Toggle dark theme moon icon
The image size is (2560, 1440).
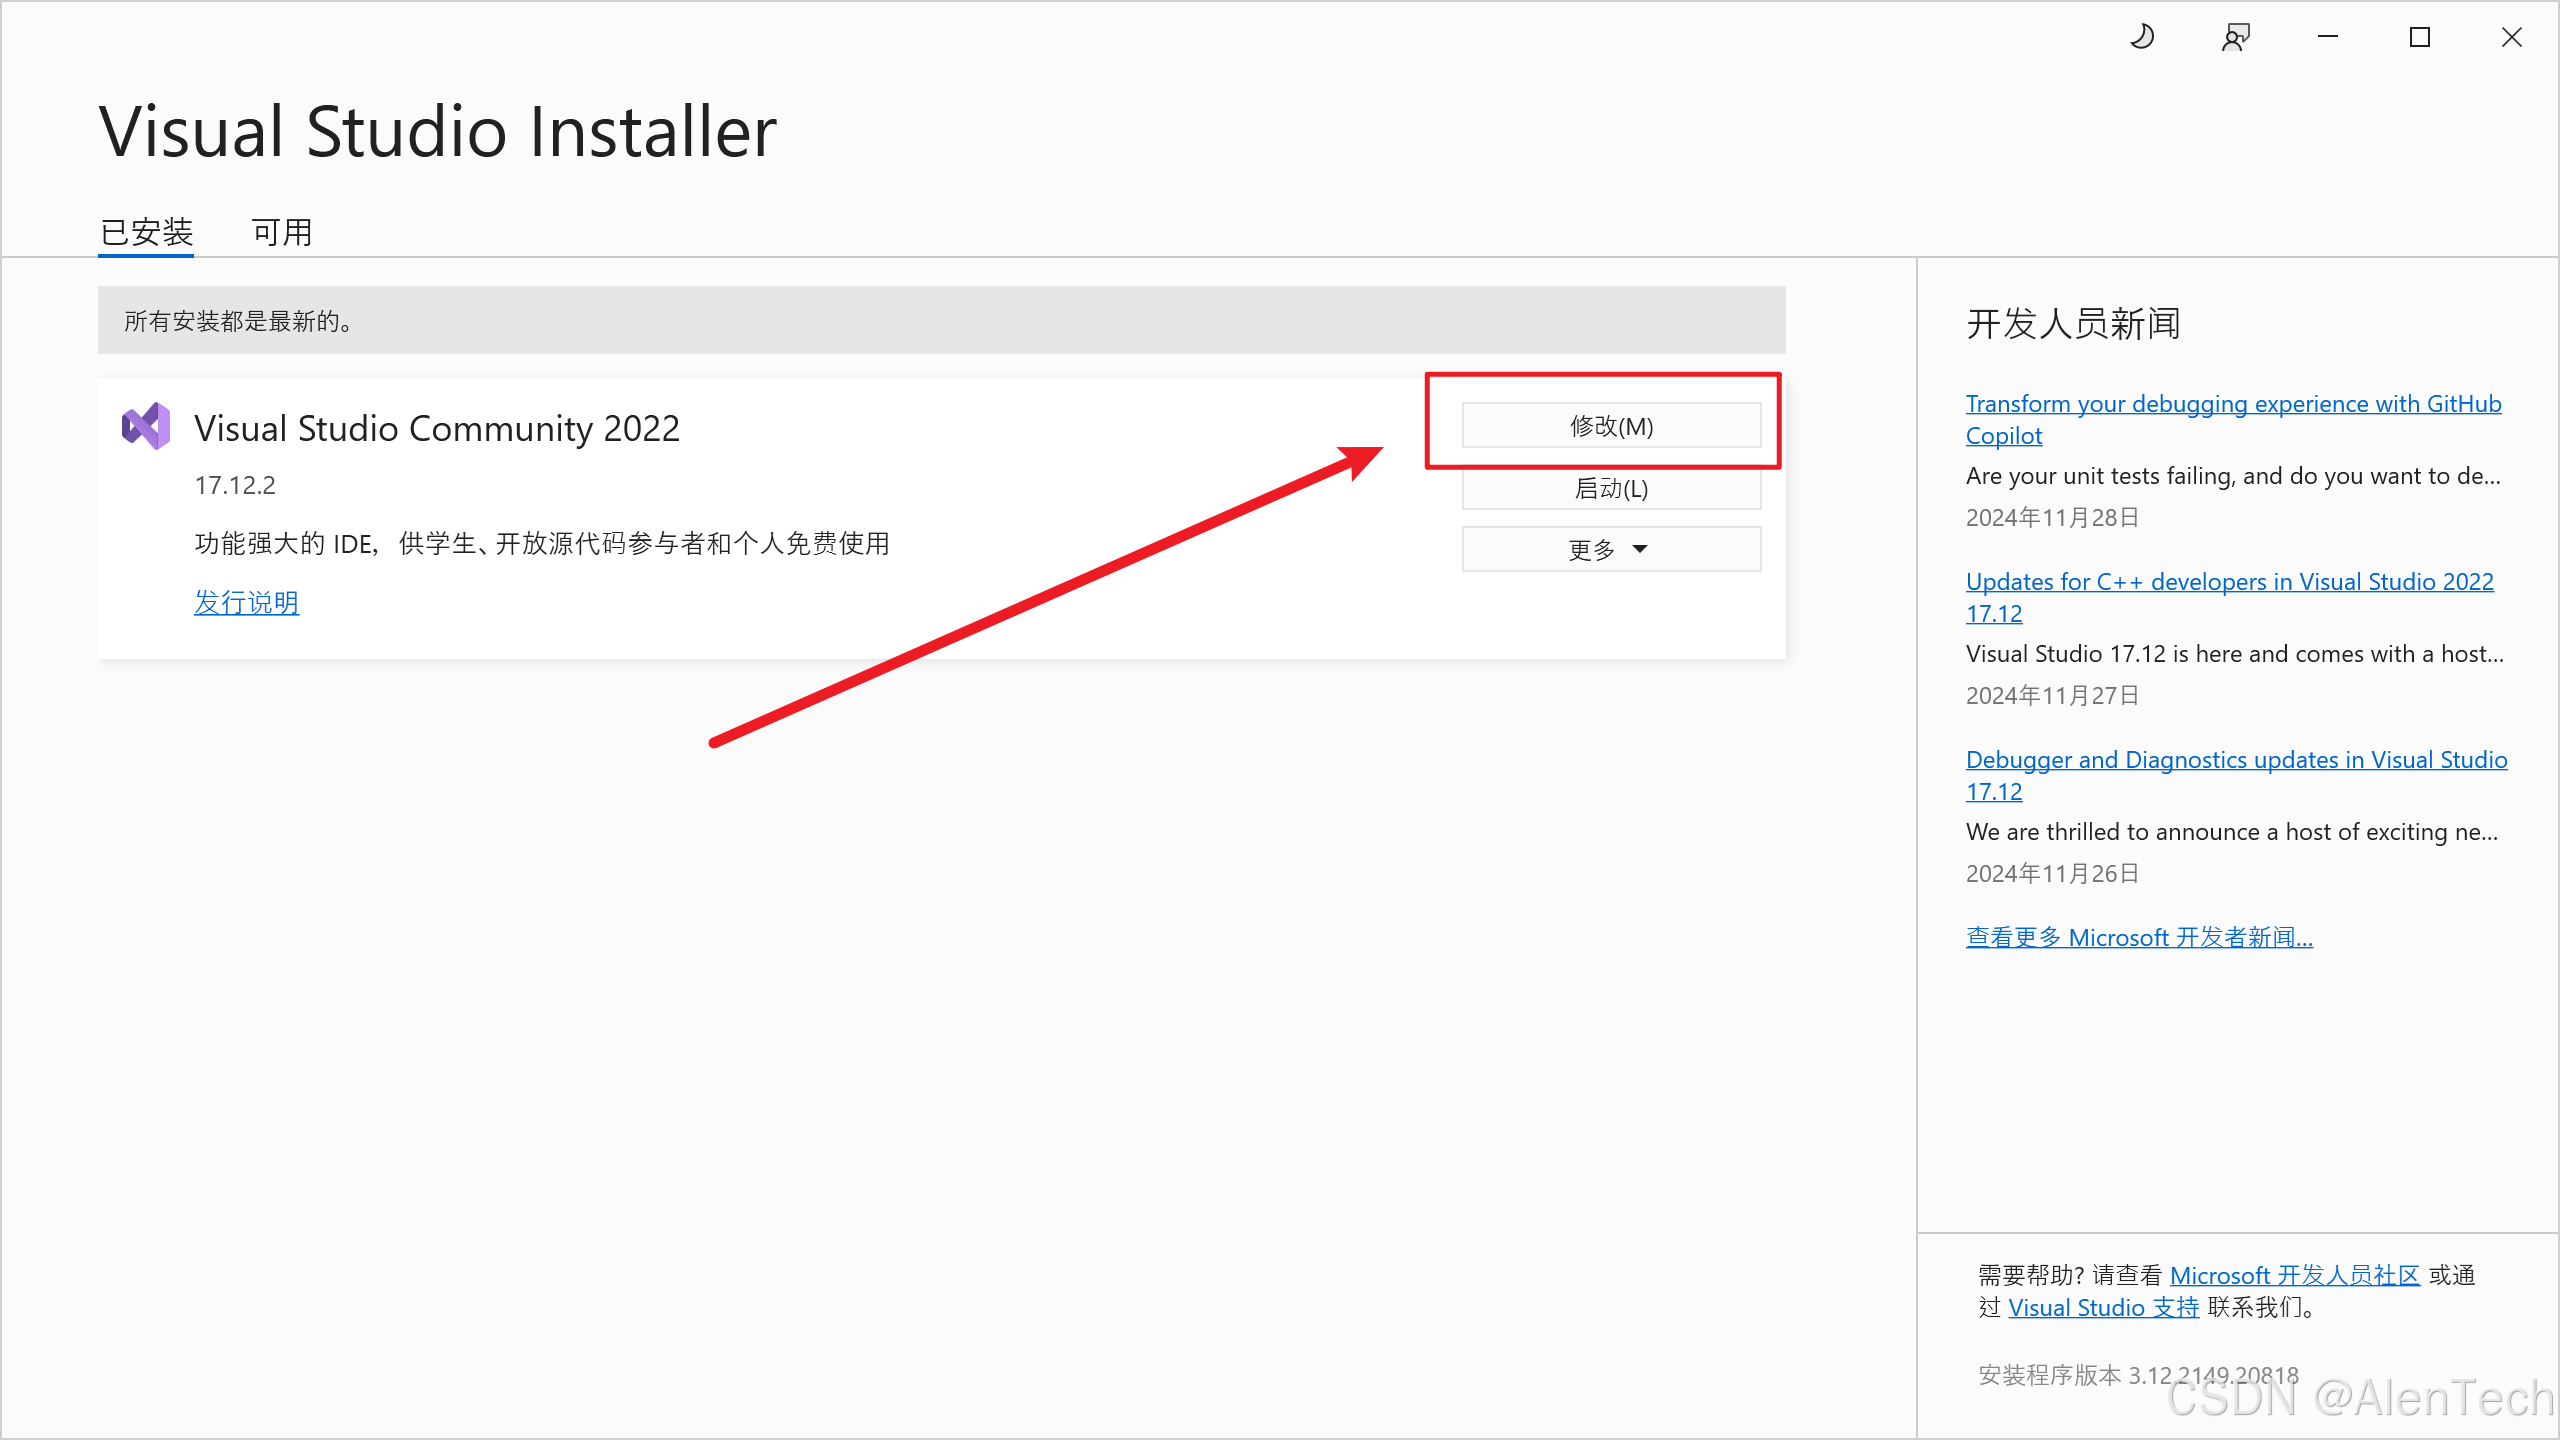2142,38
